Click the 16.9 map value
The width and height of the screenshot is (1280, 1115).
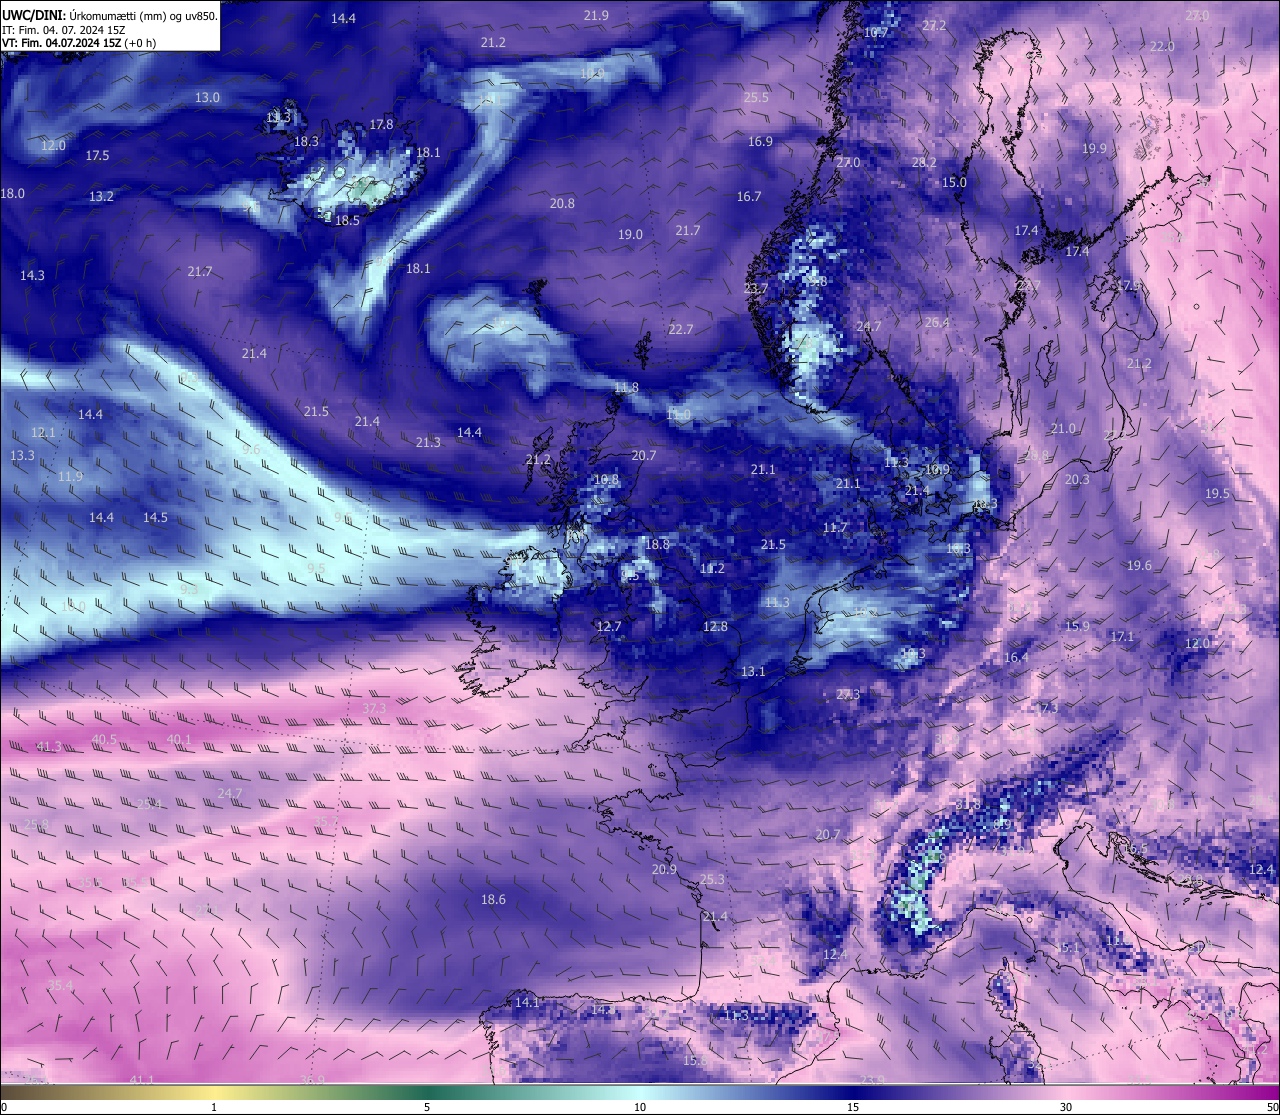pos(760,141)
